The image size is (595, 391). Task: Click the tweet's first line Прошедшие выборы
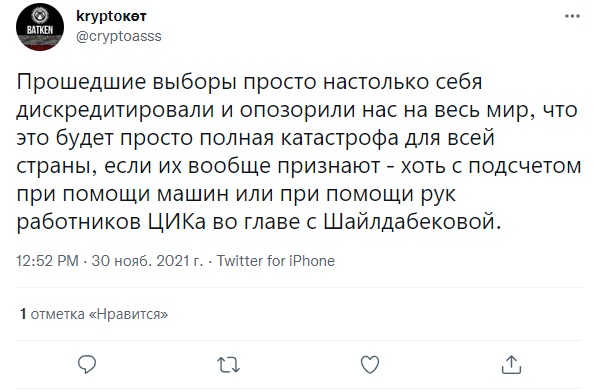(128, 82)
